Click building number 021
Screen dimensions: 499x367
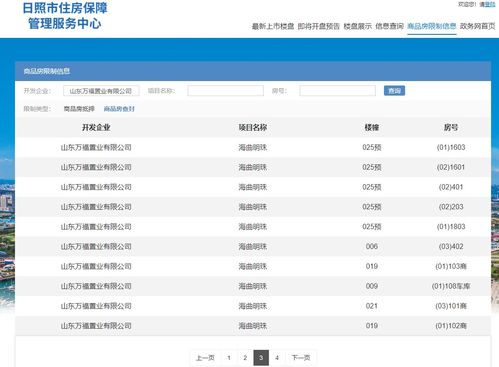tap(372, 306)
